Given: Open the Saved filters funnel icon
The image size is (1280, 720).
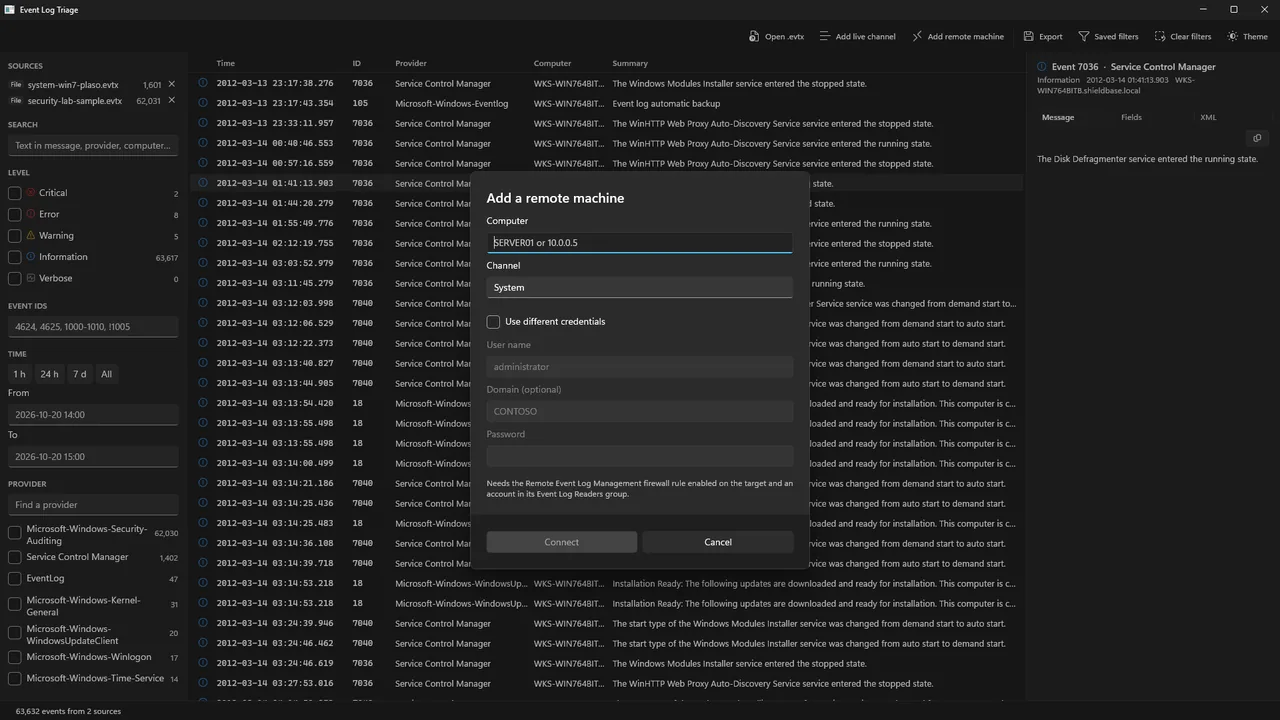Looking at the screenshot, I should (x=1084, y=36).
